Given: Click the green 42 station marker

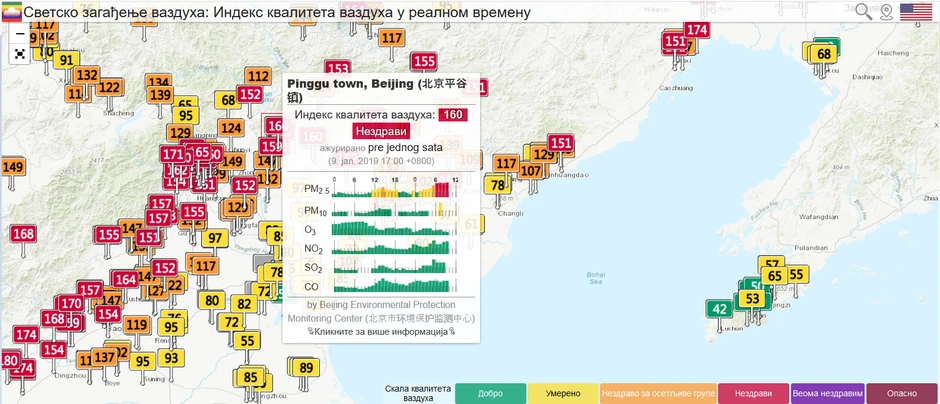Looking at the screenshot, I should (719, 309).
